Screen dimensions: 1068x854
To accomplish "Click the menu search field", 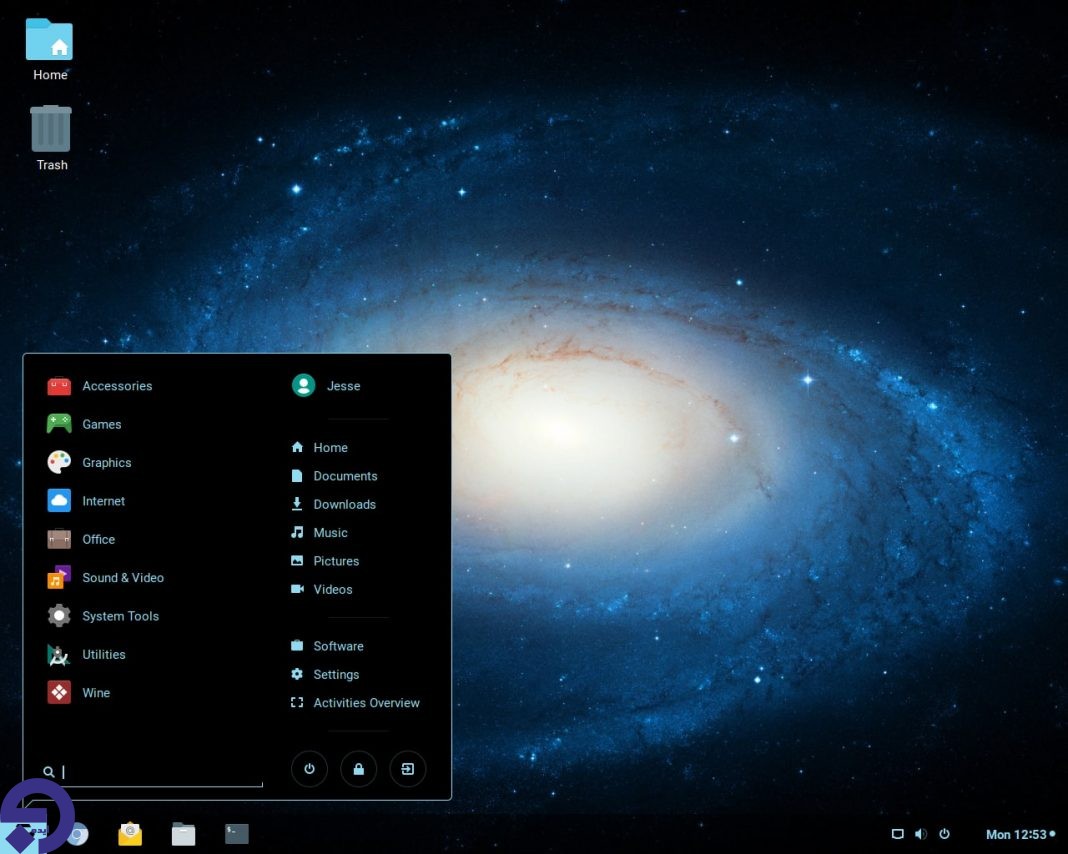I will tap(160, 772).
